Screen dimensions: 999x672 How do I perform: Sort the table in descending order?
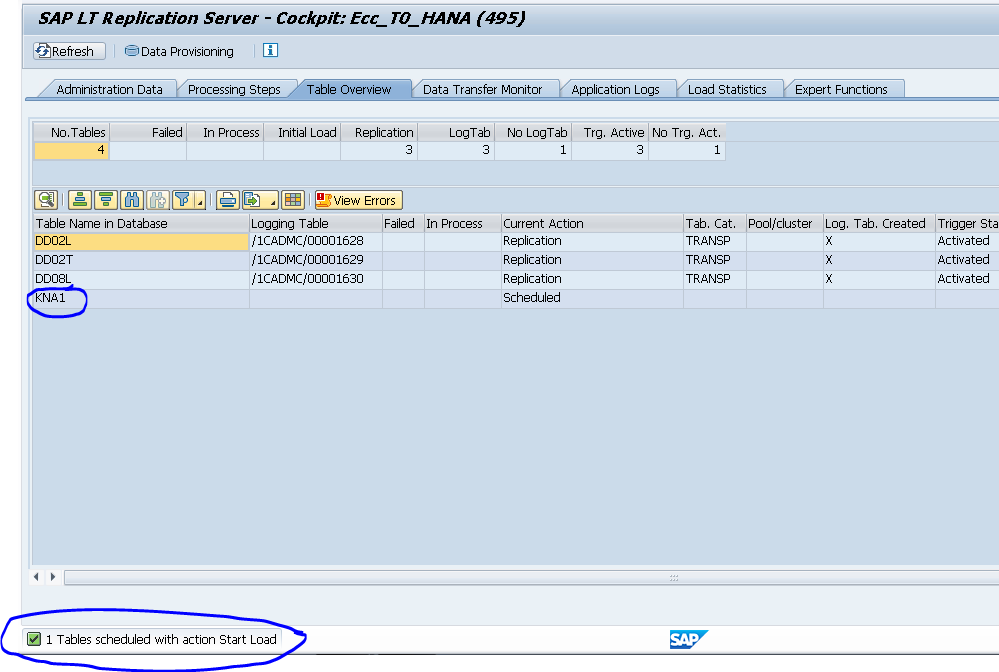pos(105,200)
